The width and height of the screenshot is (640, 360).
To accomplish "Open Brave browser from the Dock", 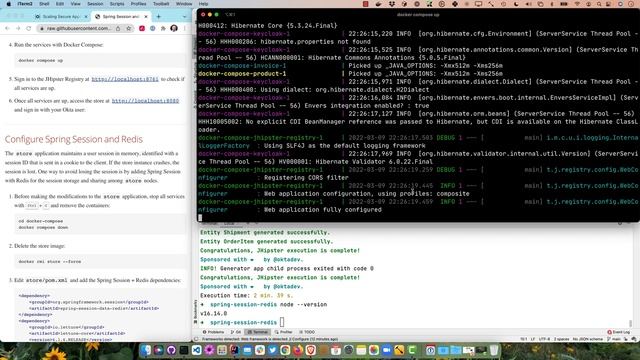I will coord(311,350).
